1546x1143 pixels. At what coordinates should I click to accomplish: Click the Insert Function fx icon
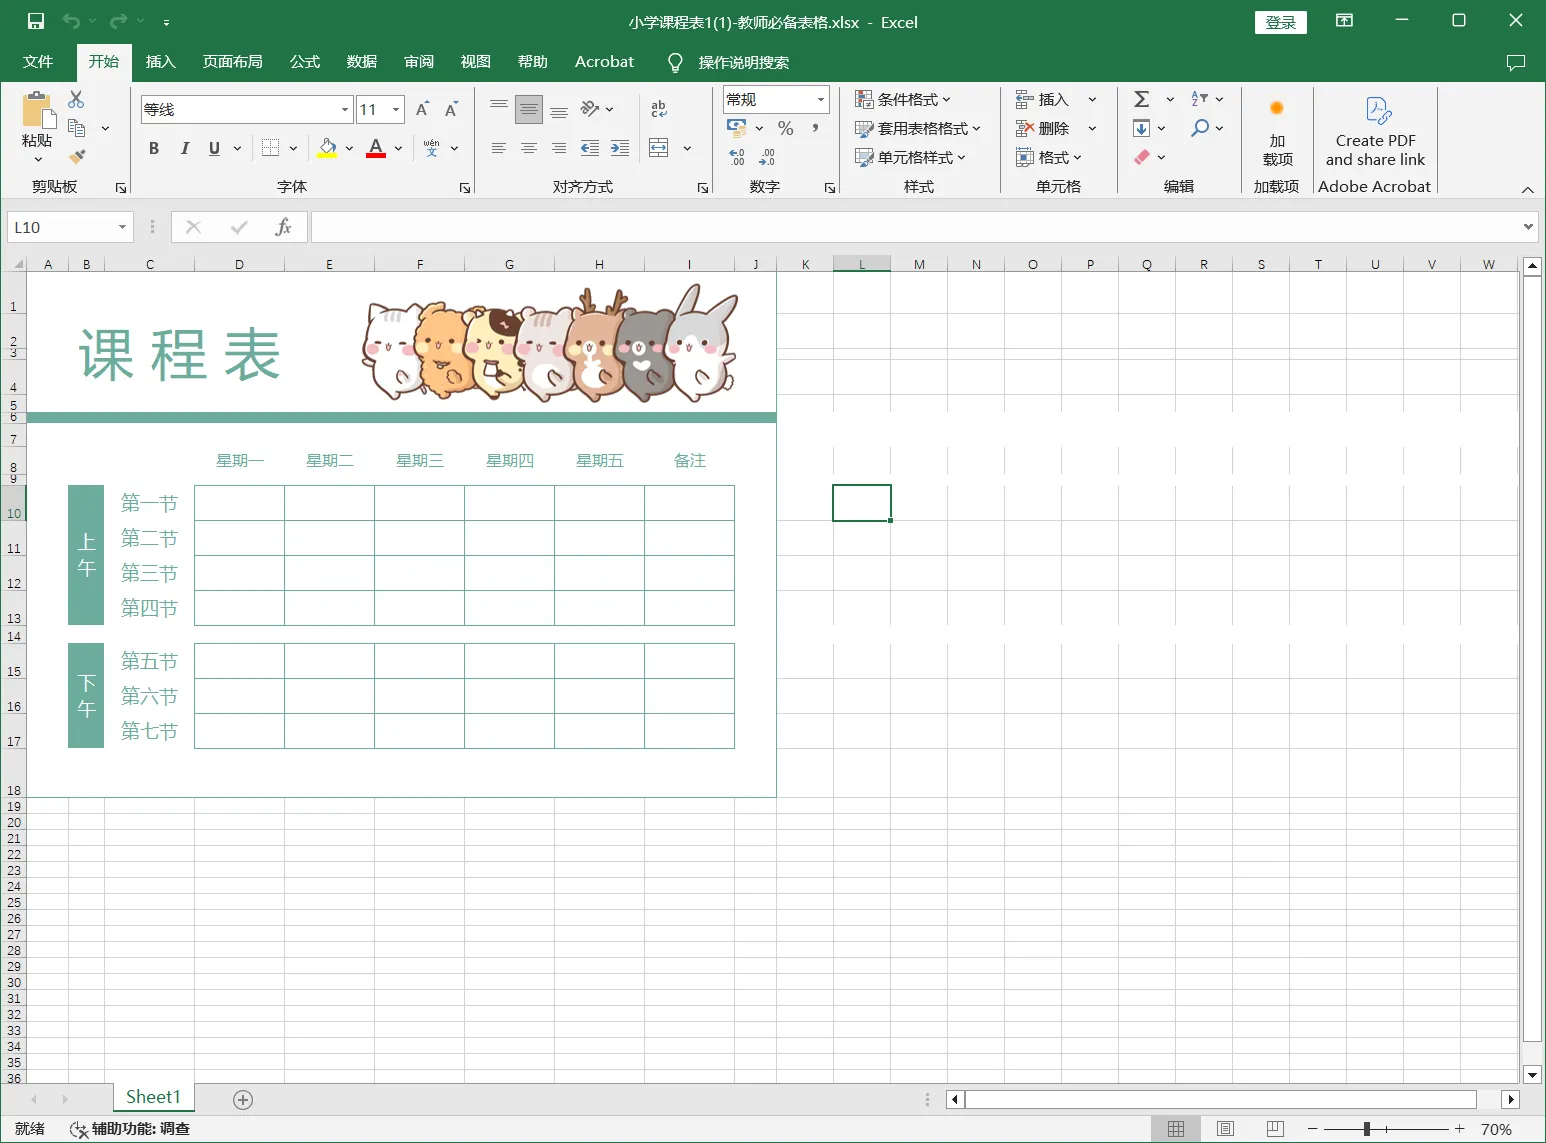click(283, 227)
